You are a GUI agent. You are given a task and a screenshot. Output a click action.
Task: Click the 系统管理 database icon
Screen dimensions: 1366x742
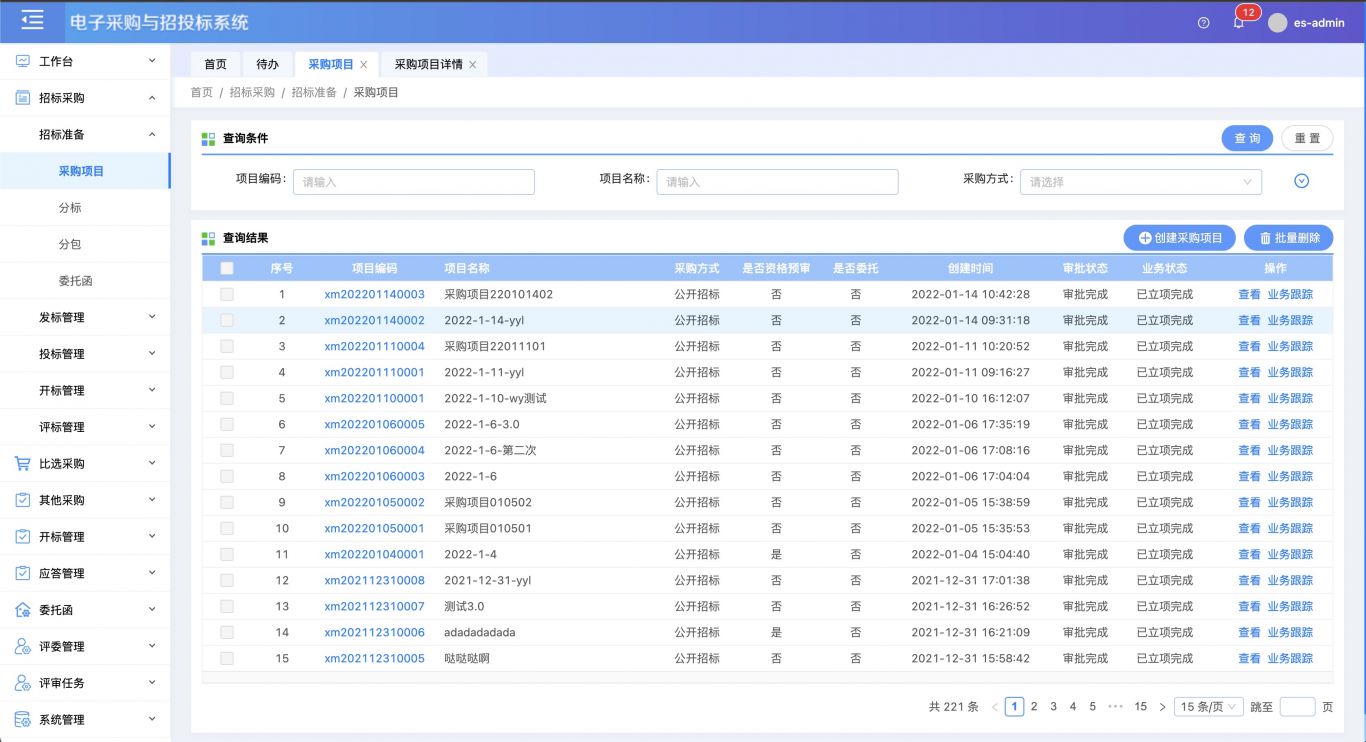coord(22,719)
